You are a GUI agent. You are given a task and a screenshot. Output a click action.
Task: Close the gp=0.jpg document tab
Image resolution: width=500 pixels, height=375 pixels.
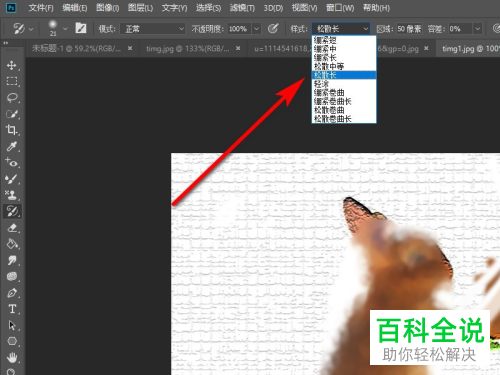click(x=426, y=49)
